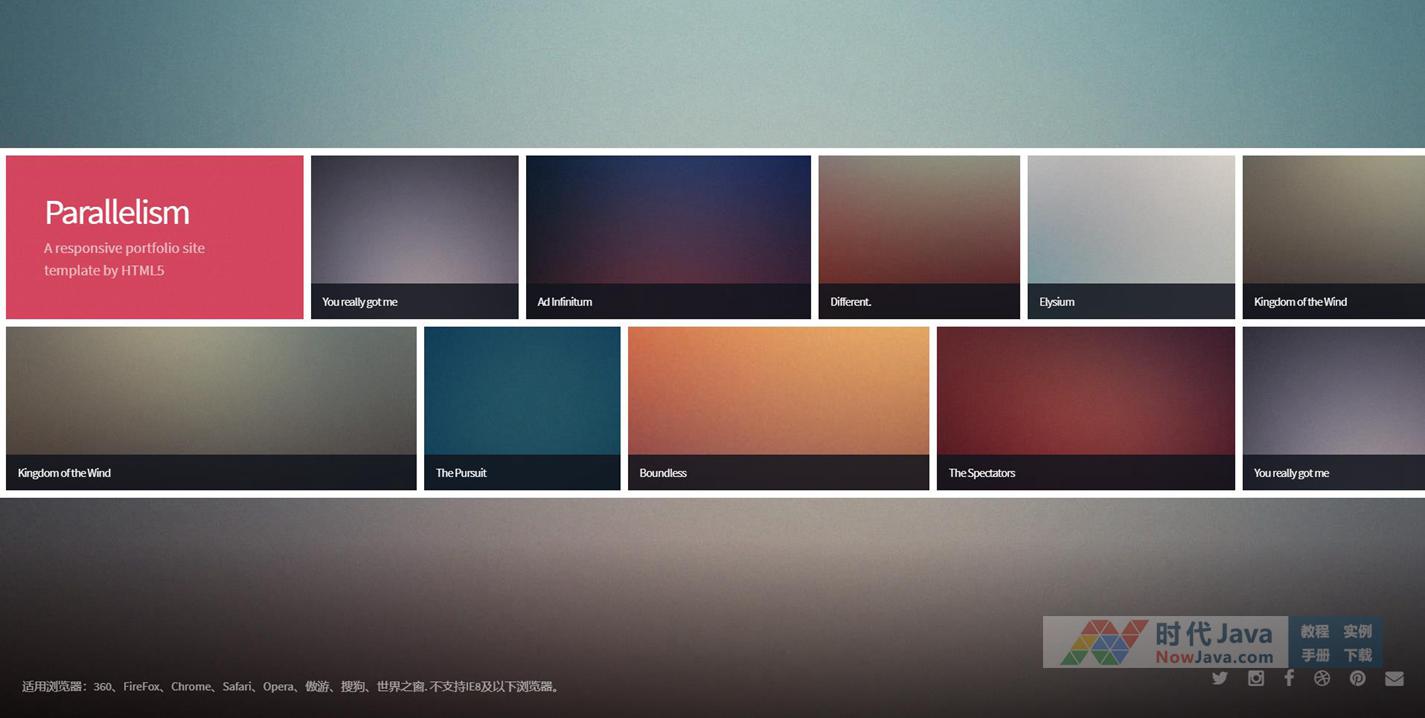The width and height of the screenshot is (1425, 718).
Task: Open the Twitter social link icon
Action: click(x=1219, y=678)
